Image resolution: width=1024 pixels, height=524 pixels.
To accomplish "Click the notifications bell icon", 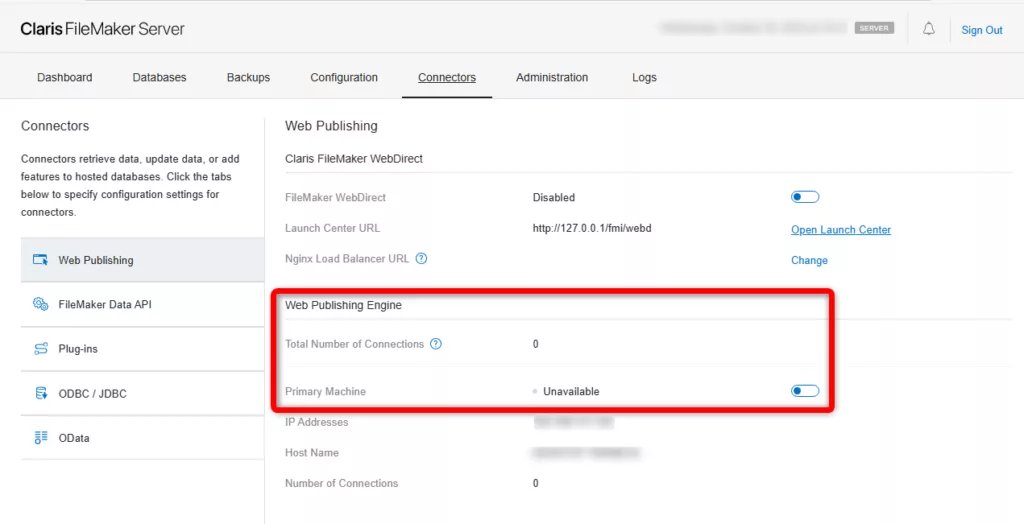I will click(929, 29).
